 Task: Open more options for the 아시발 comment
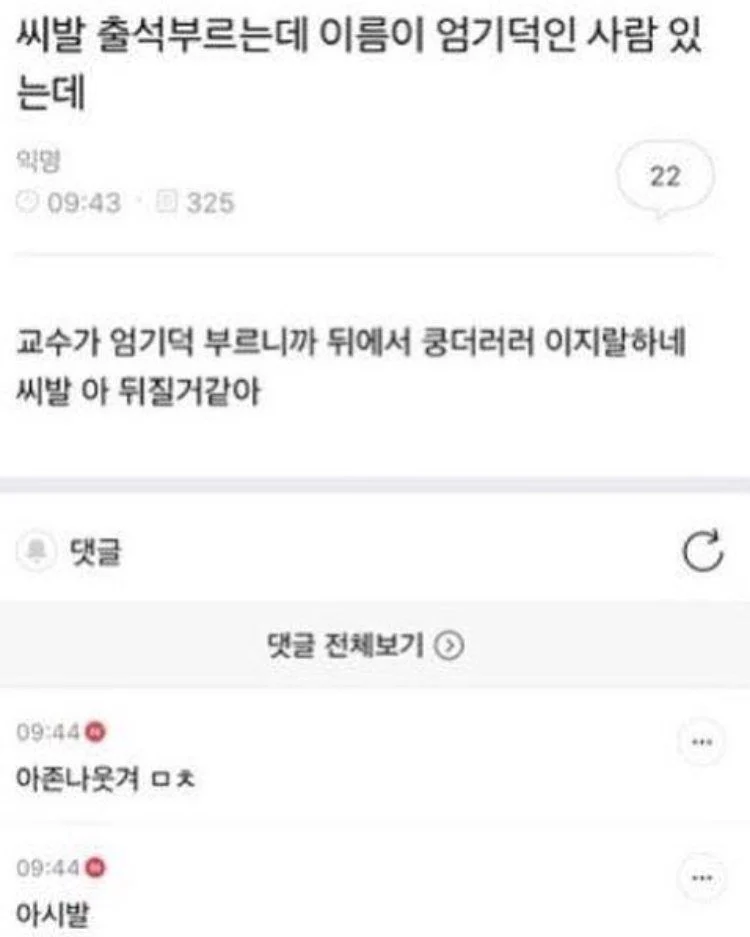pyautogui.click(x=702, y=877)
